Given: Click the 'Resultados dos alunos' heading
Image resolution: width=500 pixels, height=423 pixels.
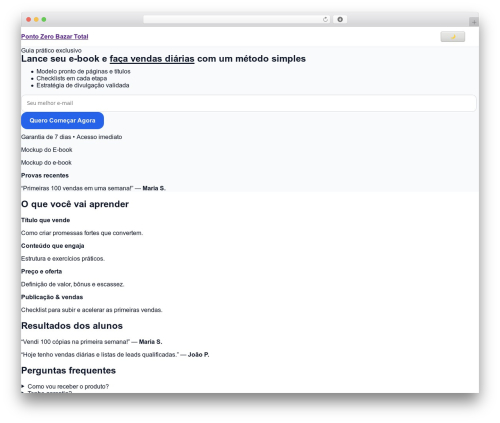Looking at the screenshot, I should 72,326.
